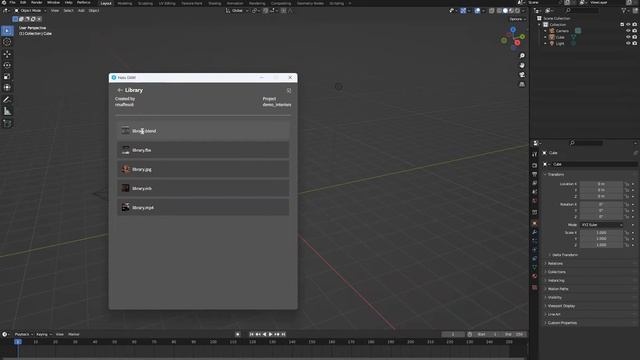Open the Object Data properties tab
The image size is (640, 360).
(535, 267)
